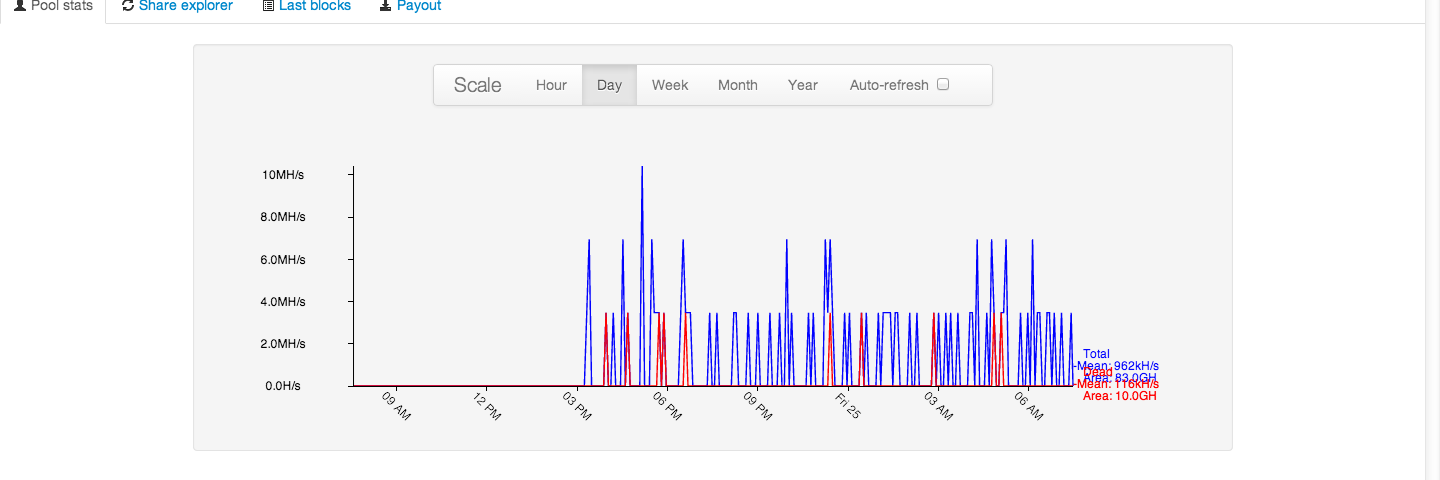Click the 12 PM time label

click(x=487, y=406)
